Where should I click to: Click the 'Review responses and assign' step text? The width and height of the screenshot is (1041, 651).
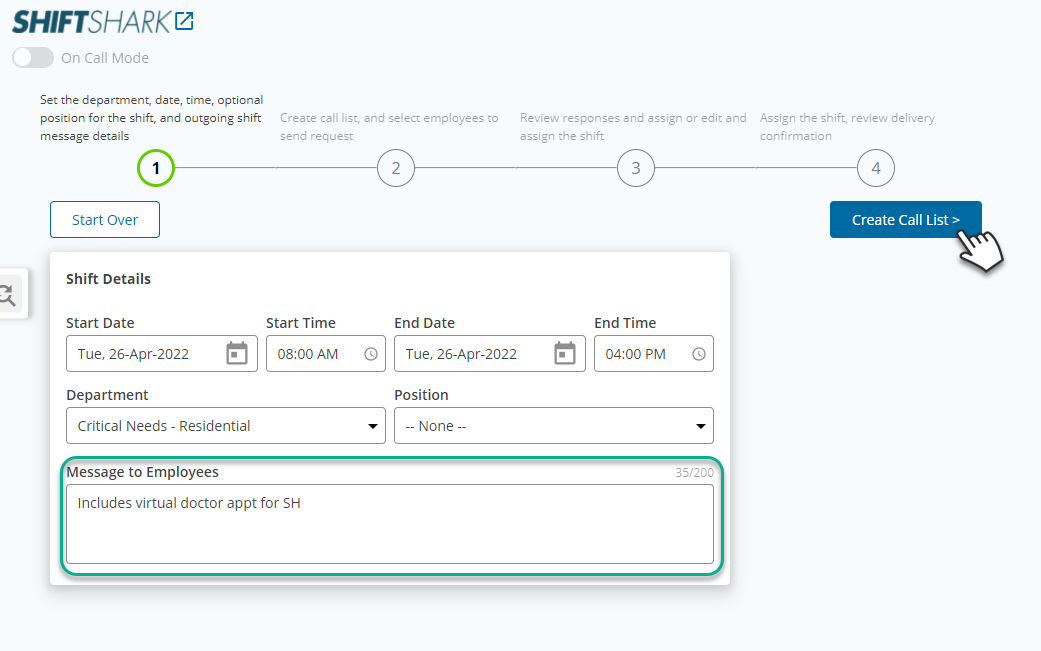point(633,126)
